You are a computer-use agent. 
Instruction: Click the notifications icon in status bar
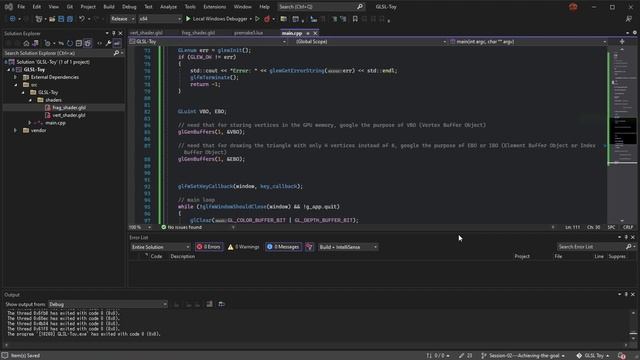[x=622, y=356]
